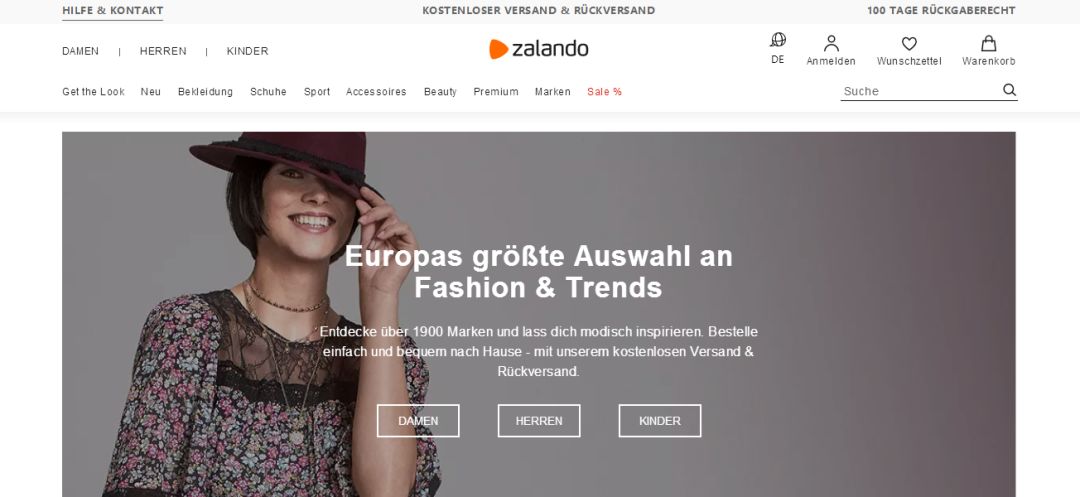
Task: Select the KINDER top category tab
Action: (247, 51)
